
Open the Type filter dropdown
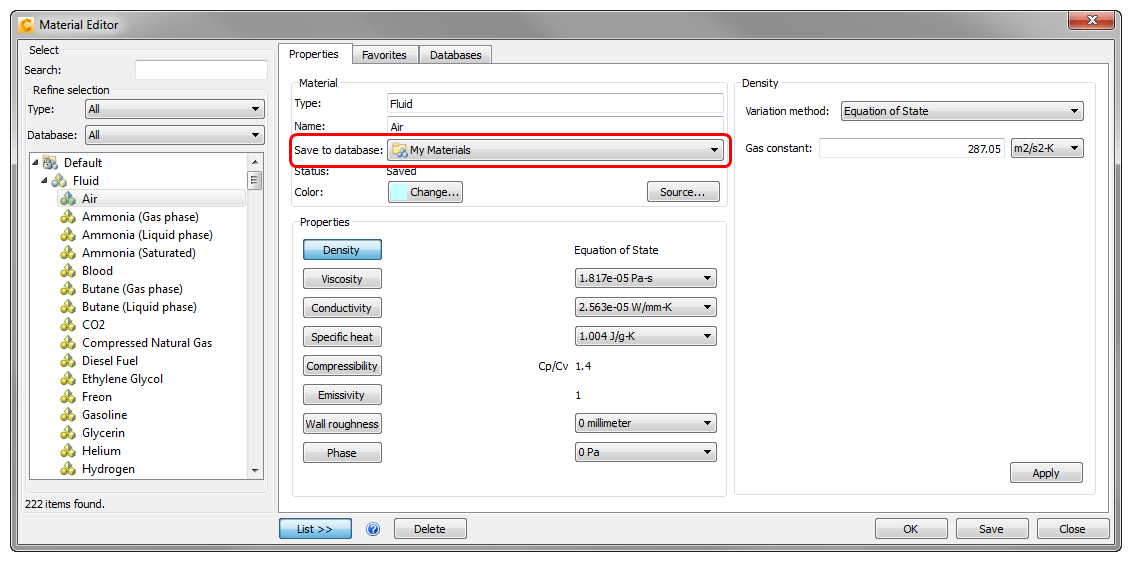175,109
